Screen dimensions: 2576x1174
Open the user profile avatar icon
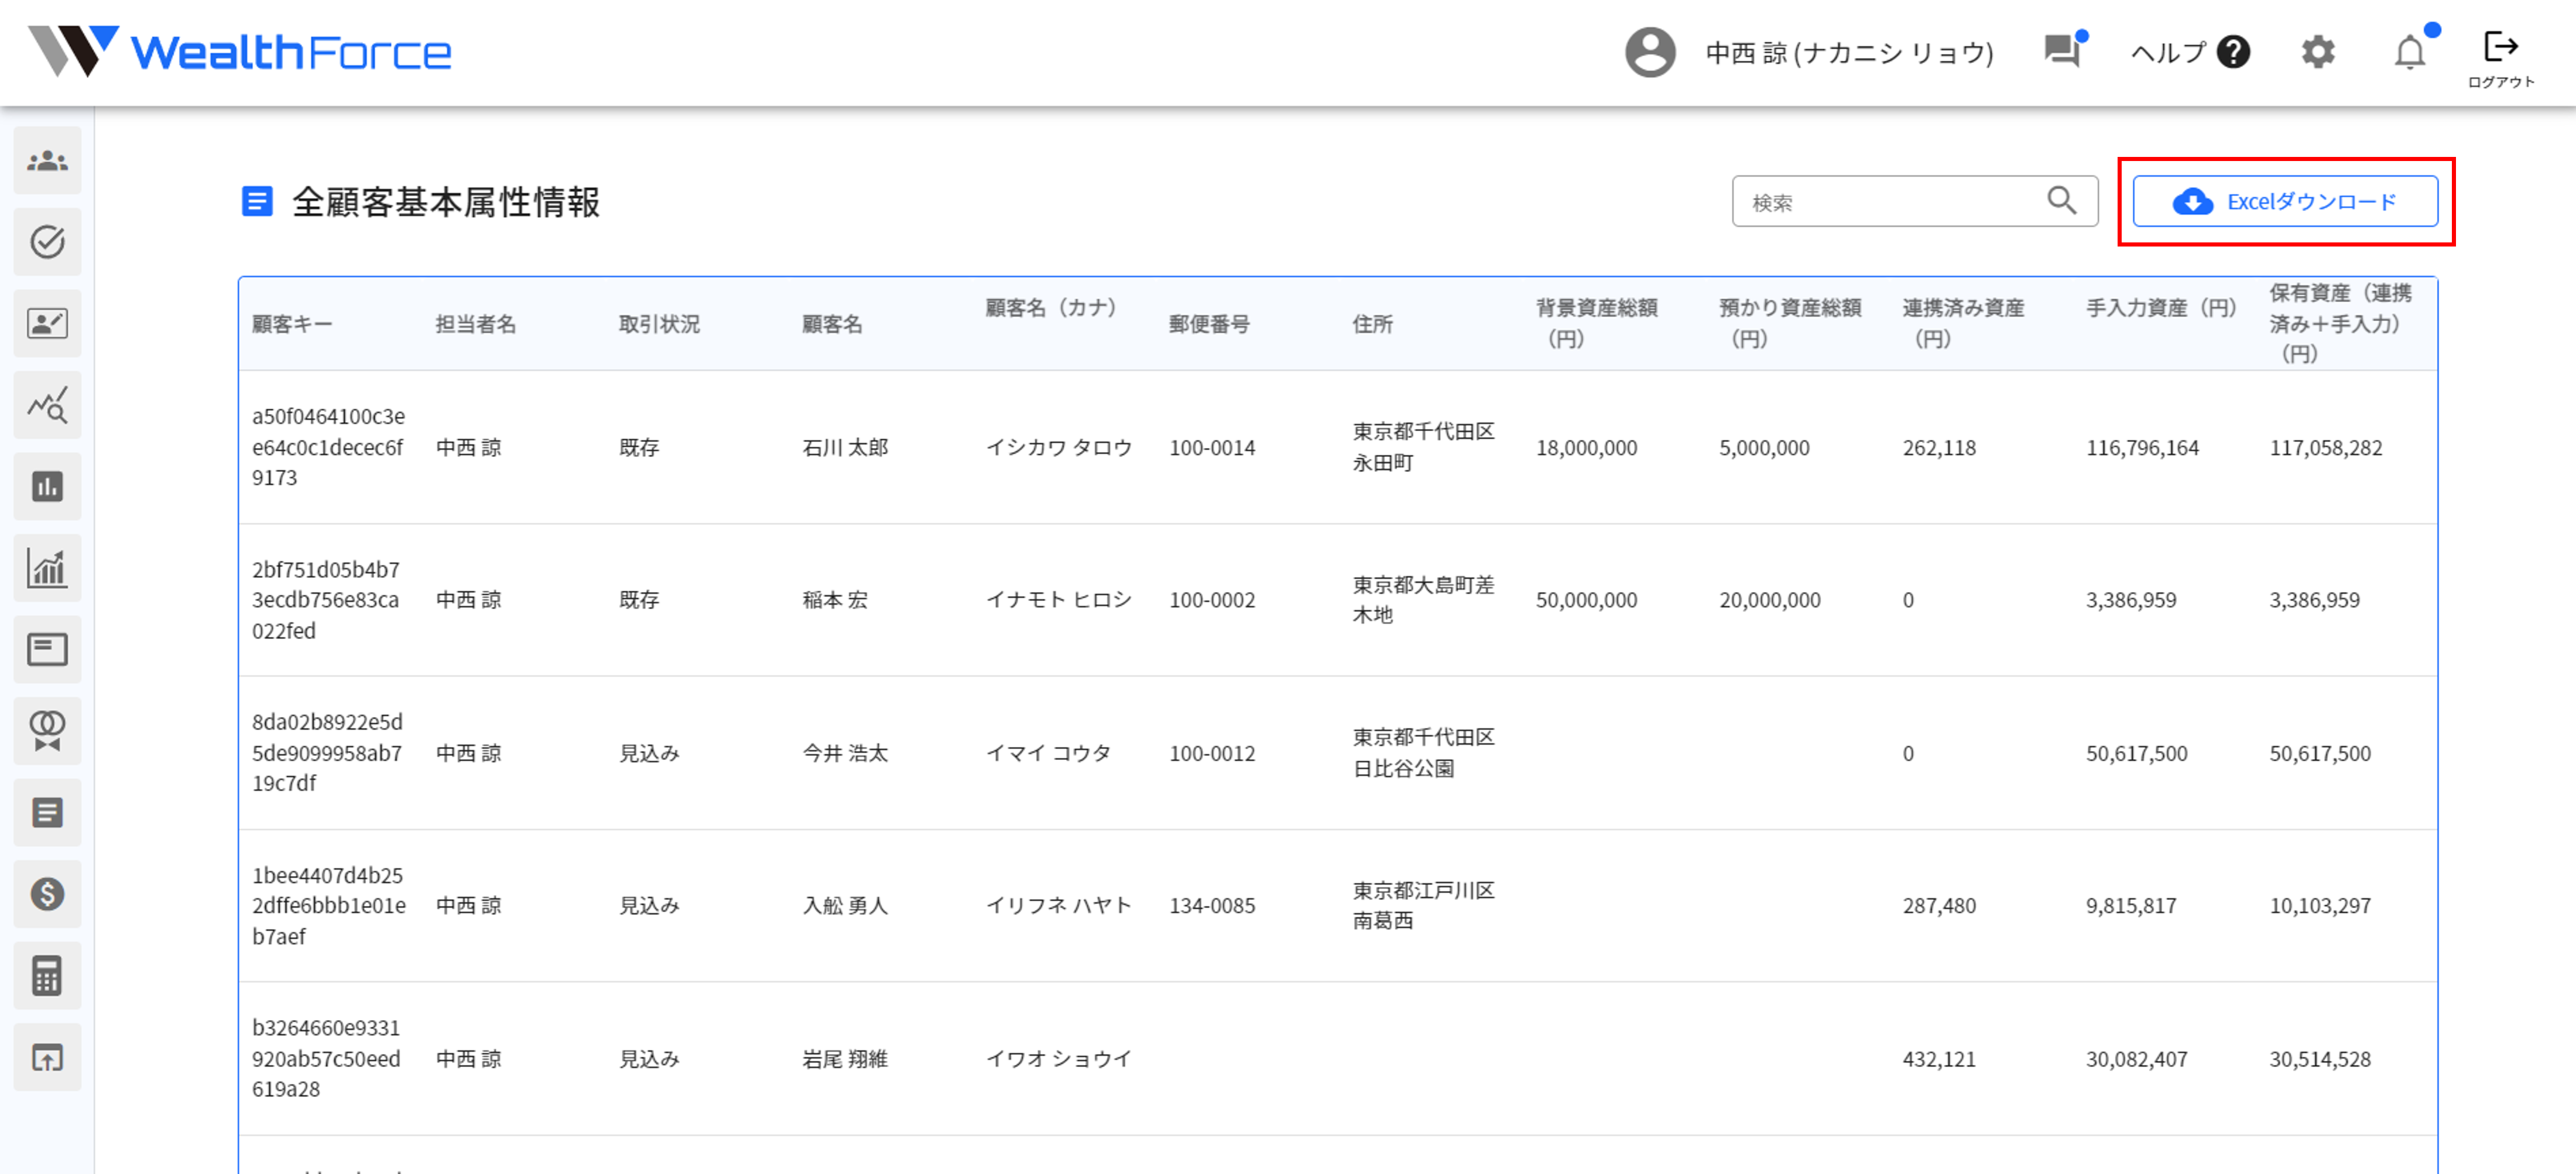point(1650,52)
